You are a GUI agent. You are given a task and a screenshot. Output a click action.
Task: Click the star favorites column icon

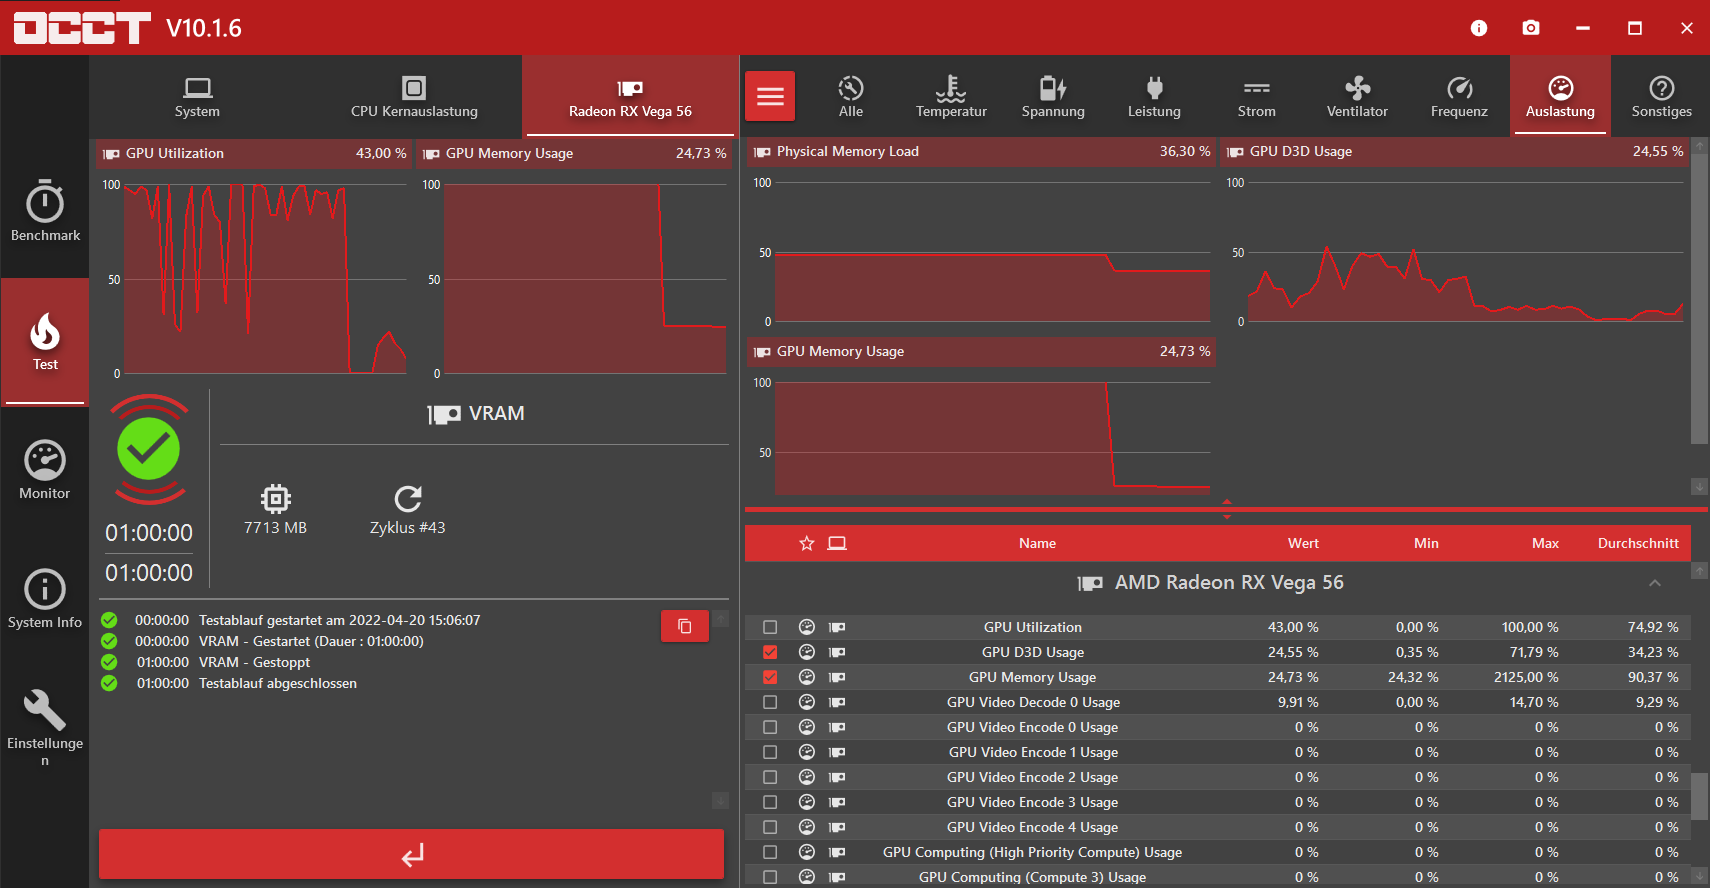[x=807, y=543]
